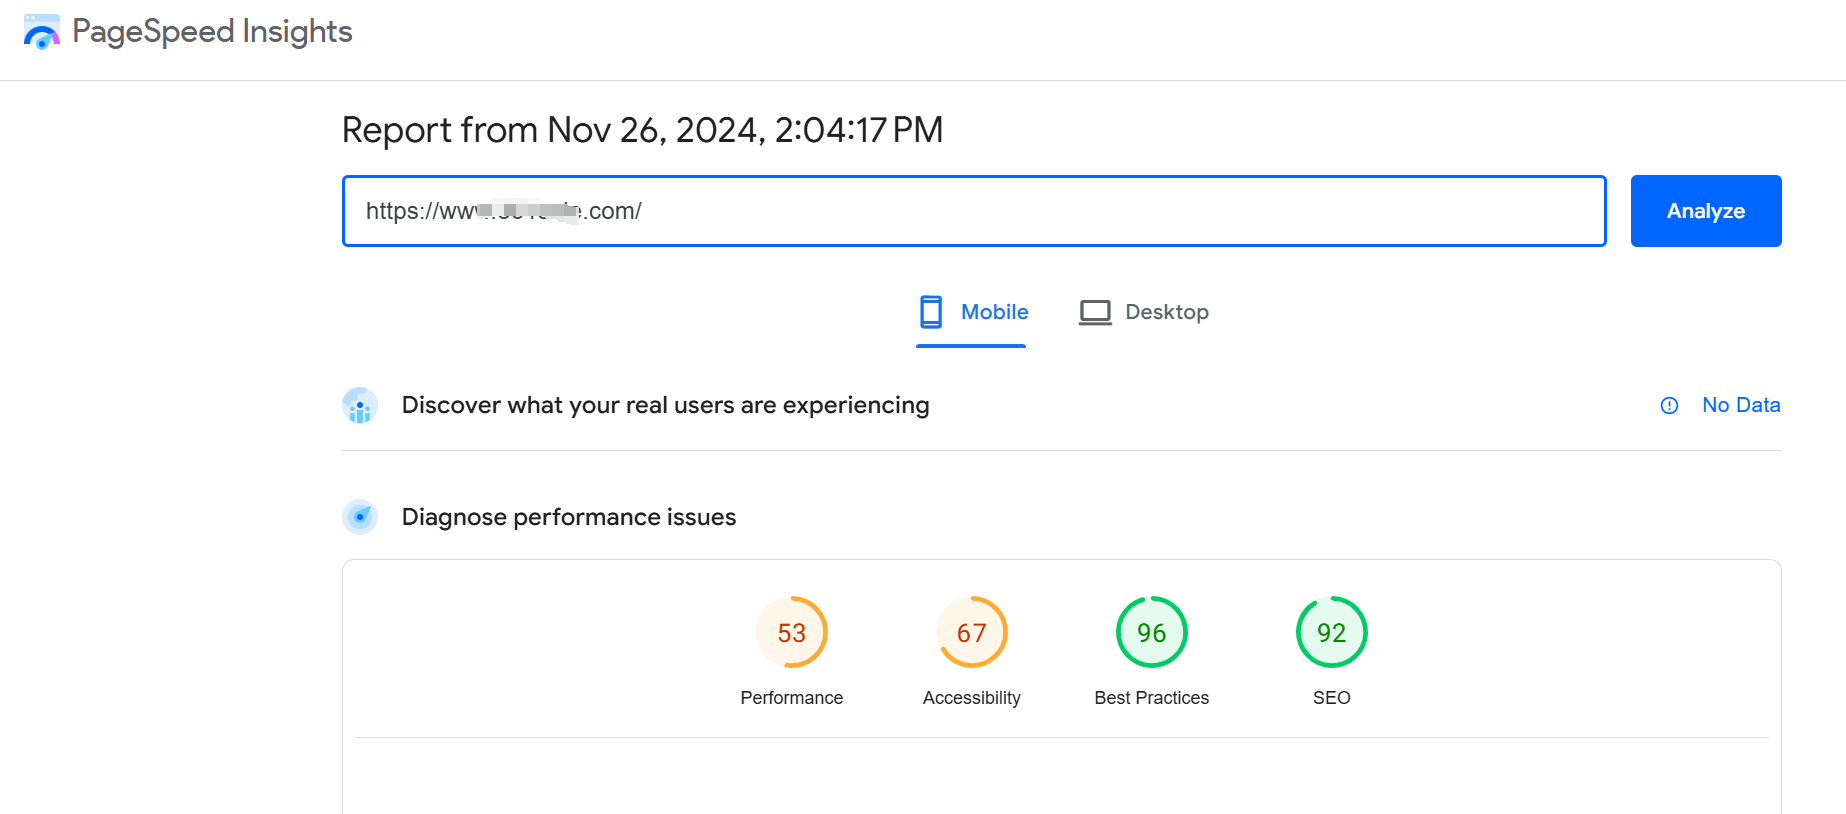The width and height of the screenshot is (1846, 814).
Task: Click the desktop laptop icon
Action: (x=1095, y=312)
